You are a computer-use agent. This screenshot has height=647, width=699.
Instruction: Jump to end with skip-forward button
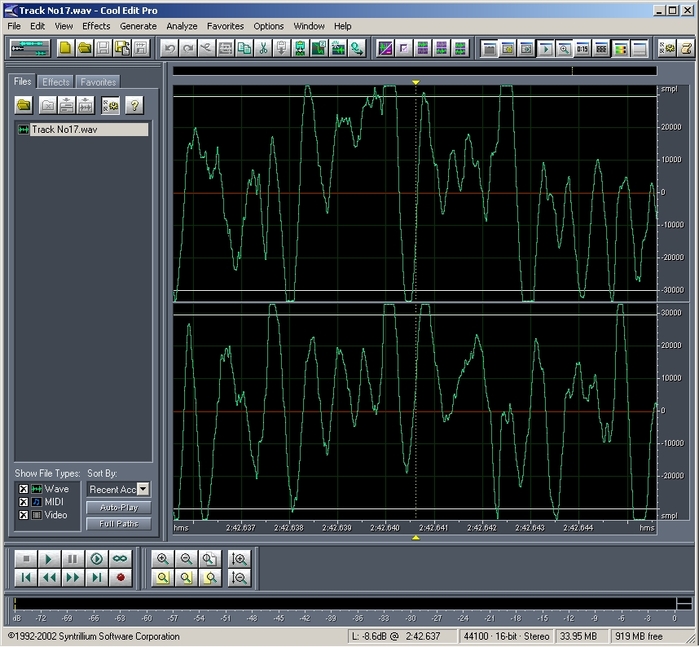tap(96, 578)
